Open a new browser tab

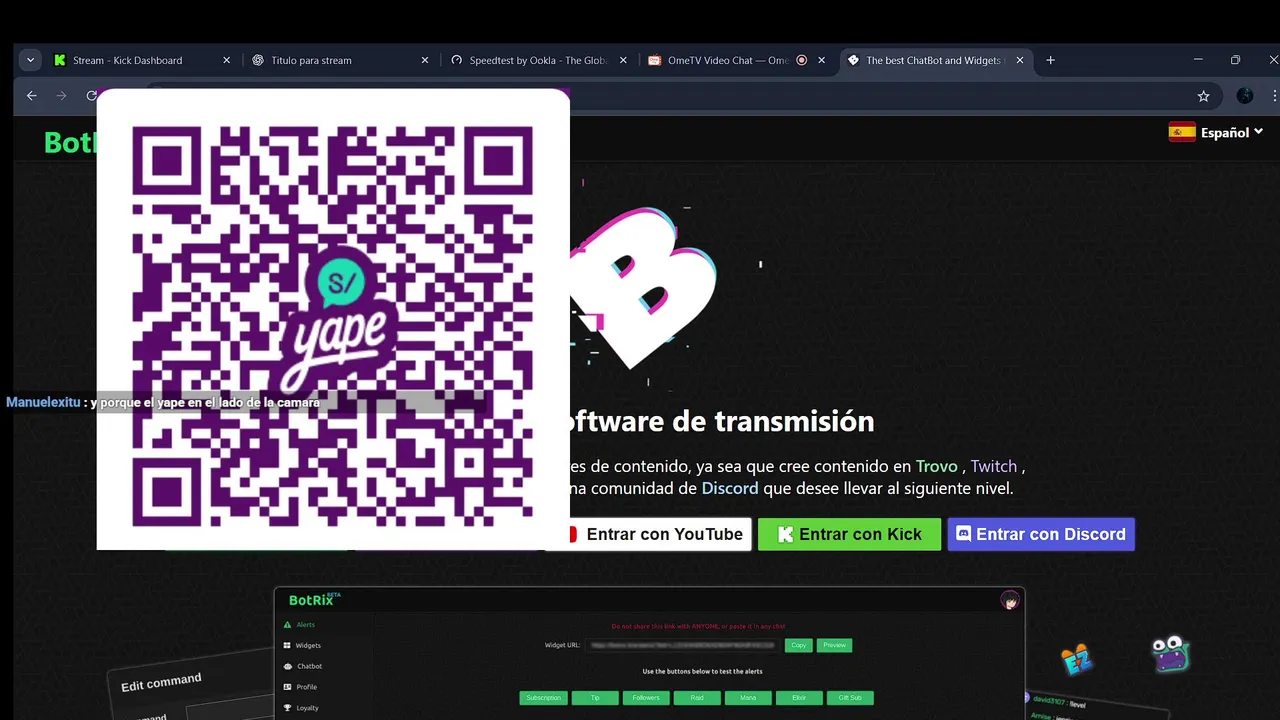click(1050, 60)
